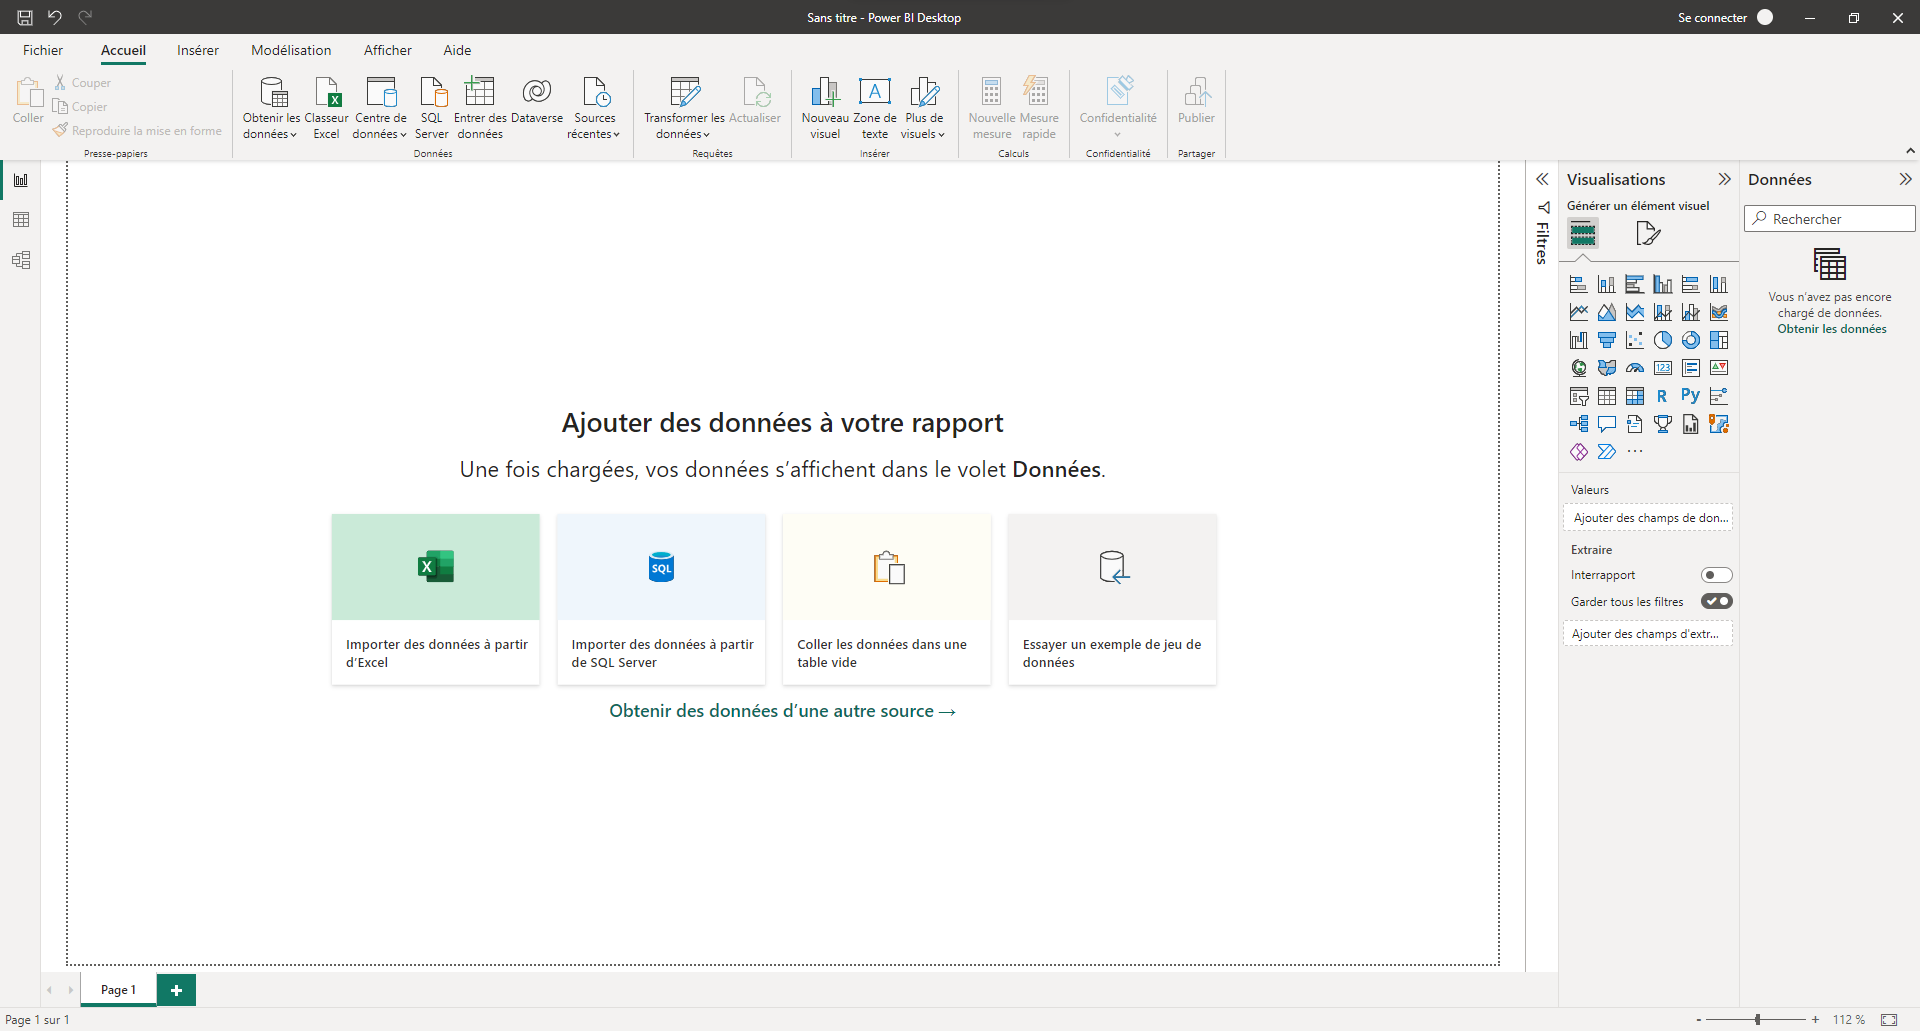Select the line chart visual
The width and height of the screenshot is (1920, 1031).
[1579, 312]
